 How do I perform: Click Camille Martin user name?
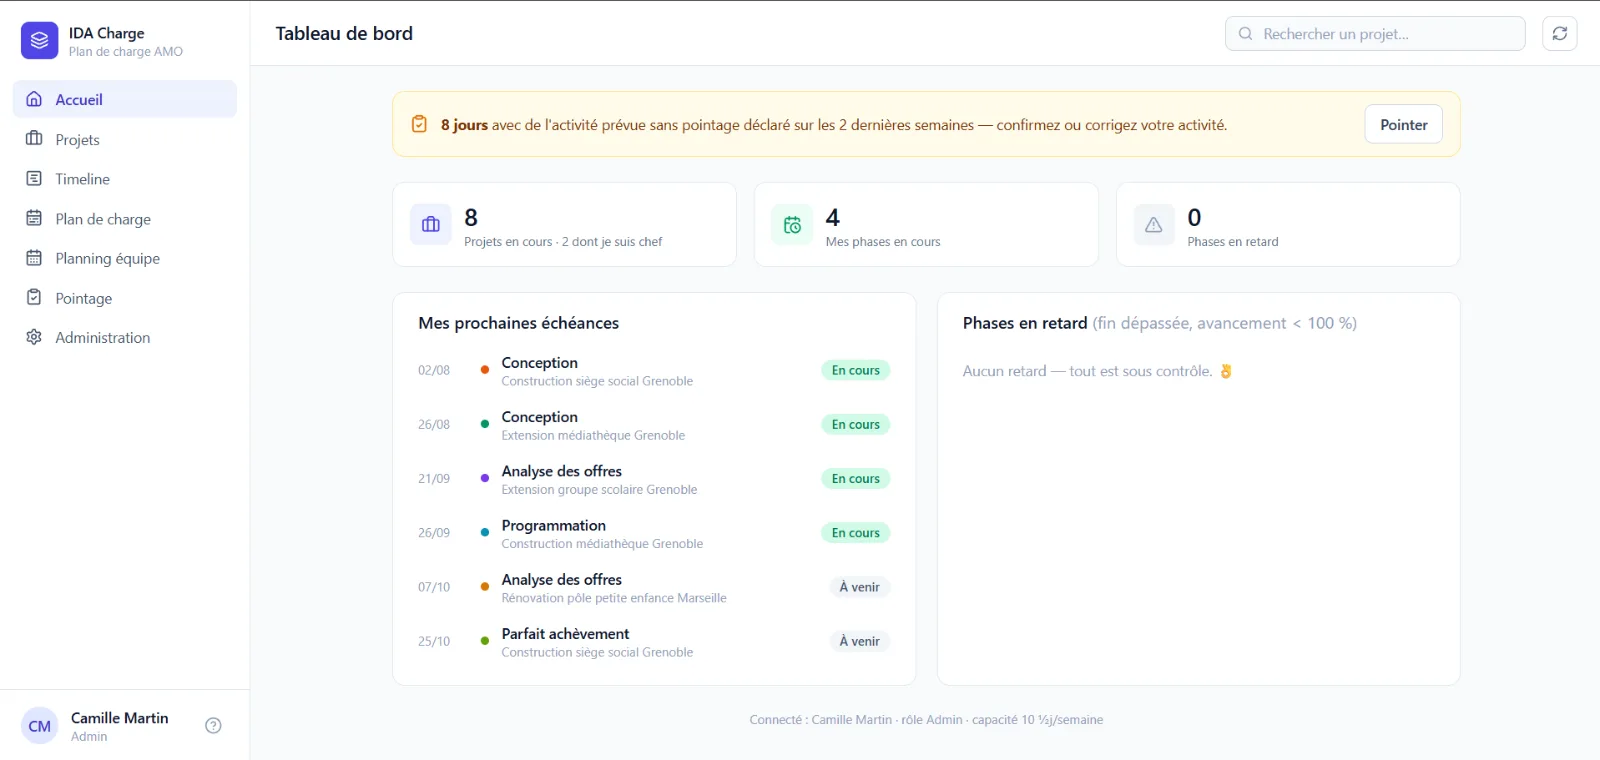(x=120, y=718)
